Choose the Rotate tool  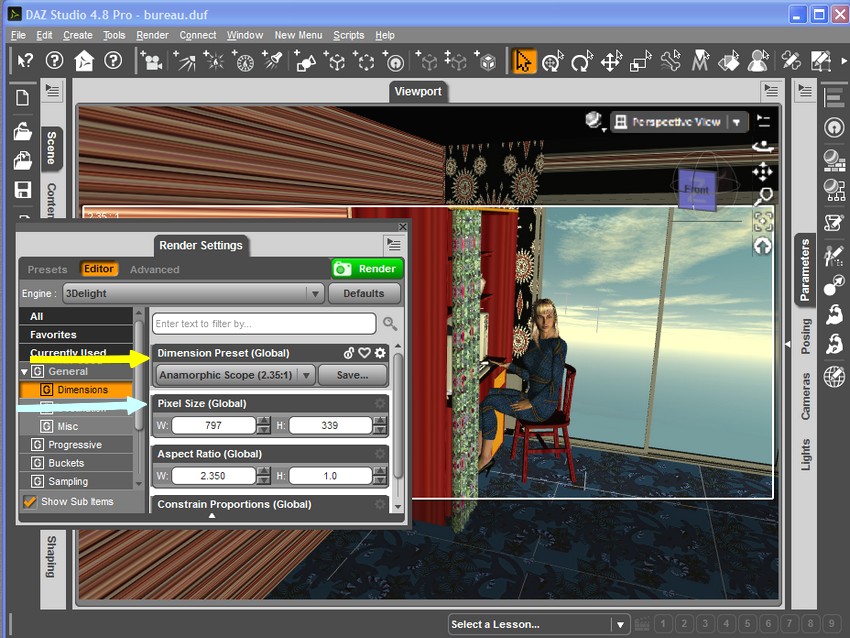coord(582,61)
